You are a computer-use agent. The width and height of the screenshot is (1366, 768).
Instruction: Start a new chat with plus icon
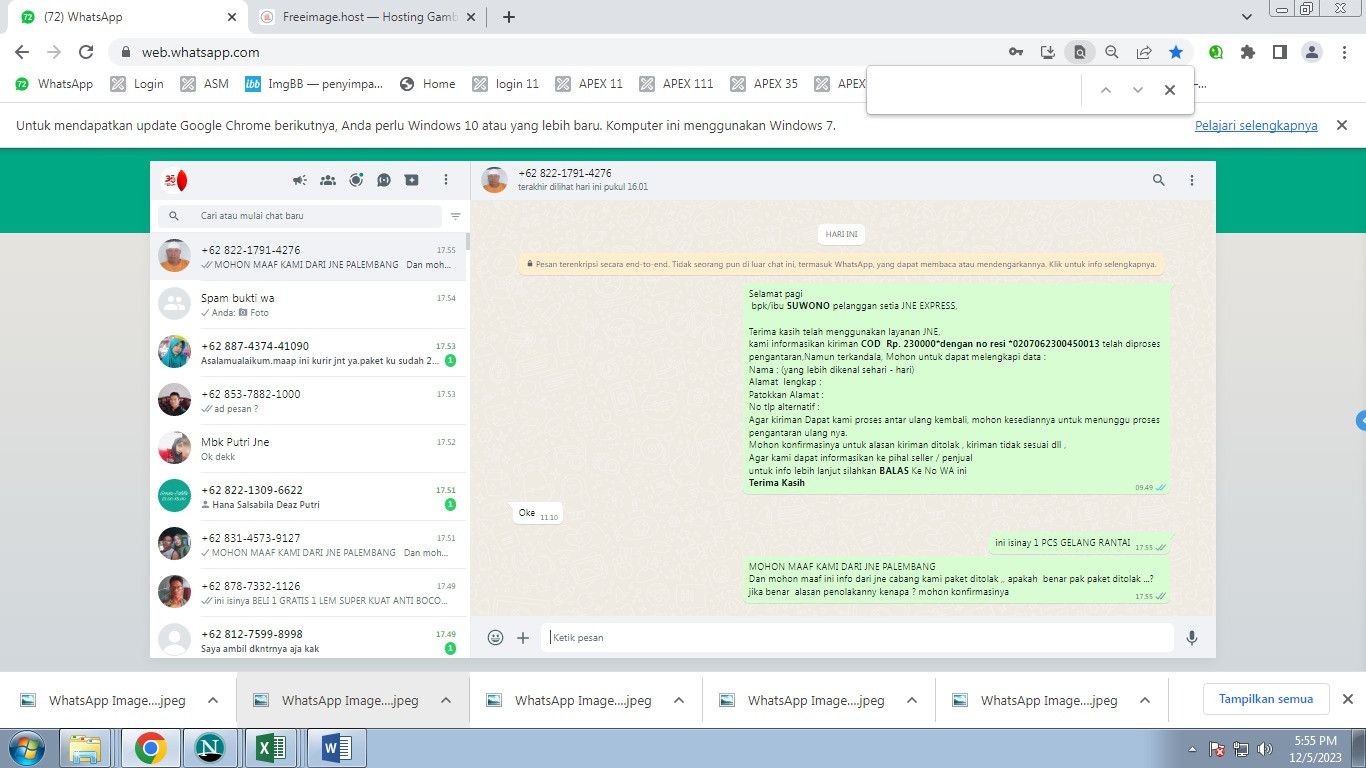(x=411, y=180)
